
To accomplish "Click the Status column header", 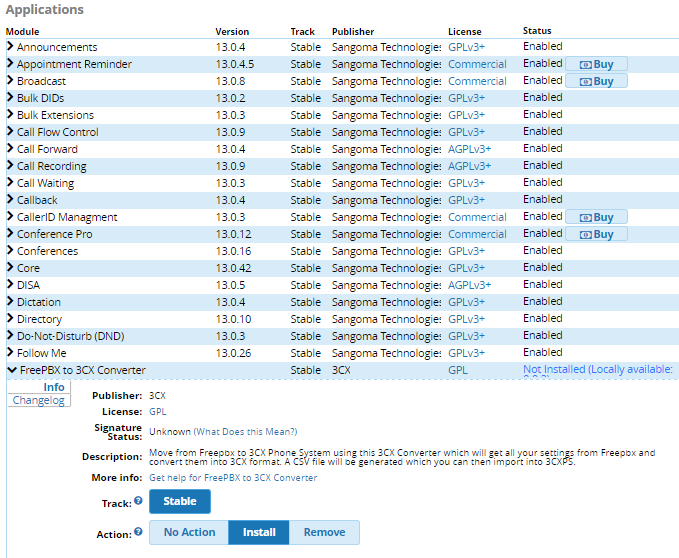I will [x=537, y=31].
